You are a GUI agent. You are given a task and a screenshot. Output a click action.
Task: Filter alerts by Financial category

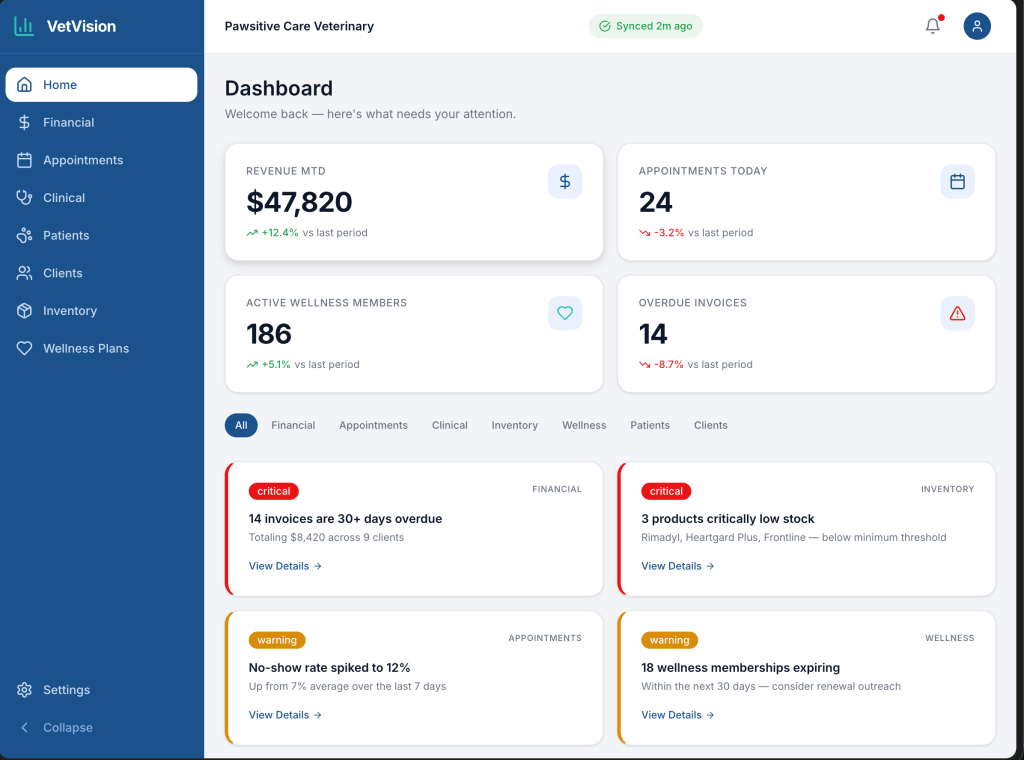tap(293, 425)
